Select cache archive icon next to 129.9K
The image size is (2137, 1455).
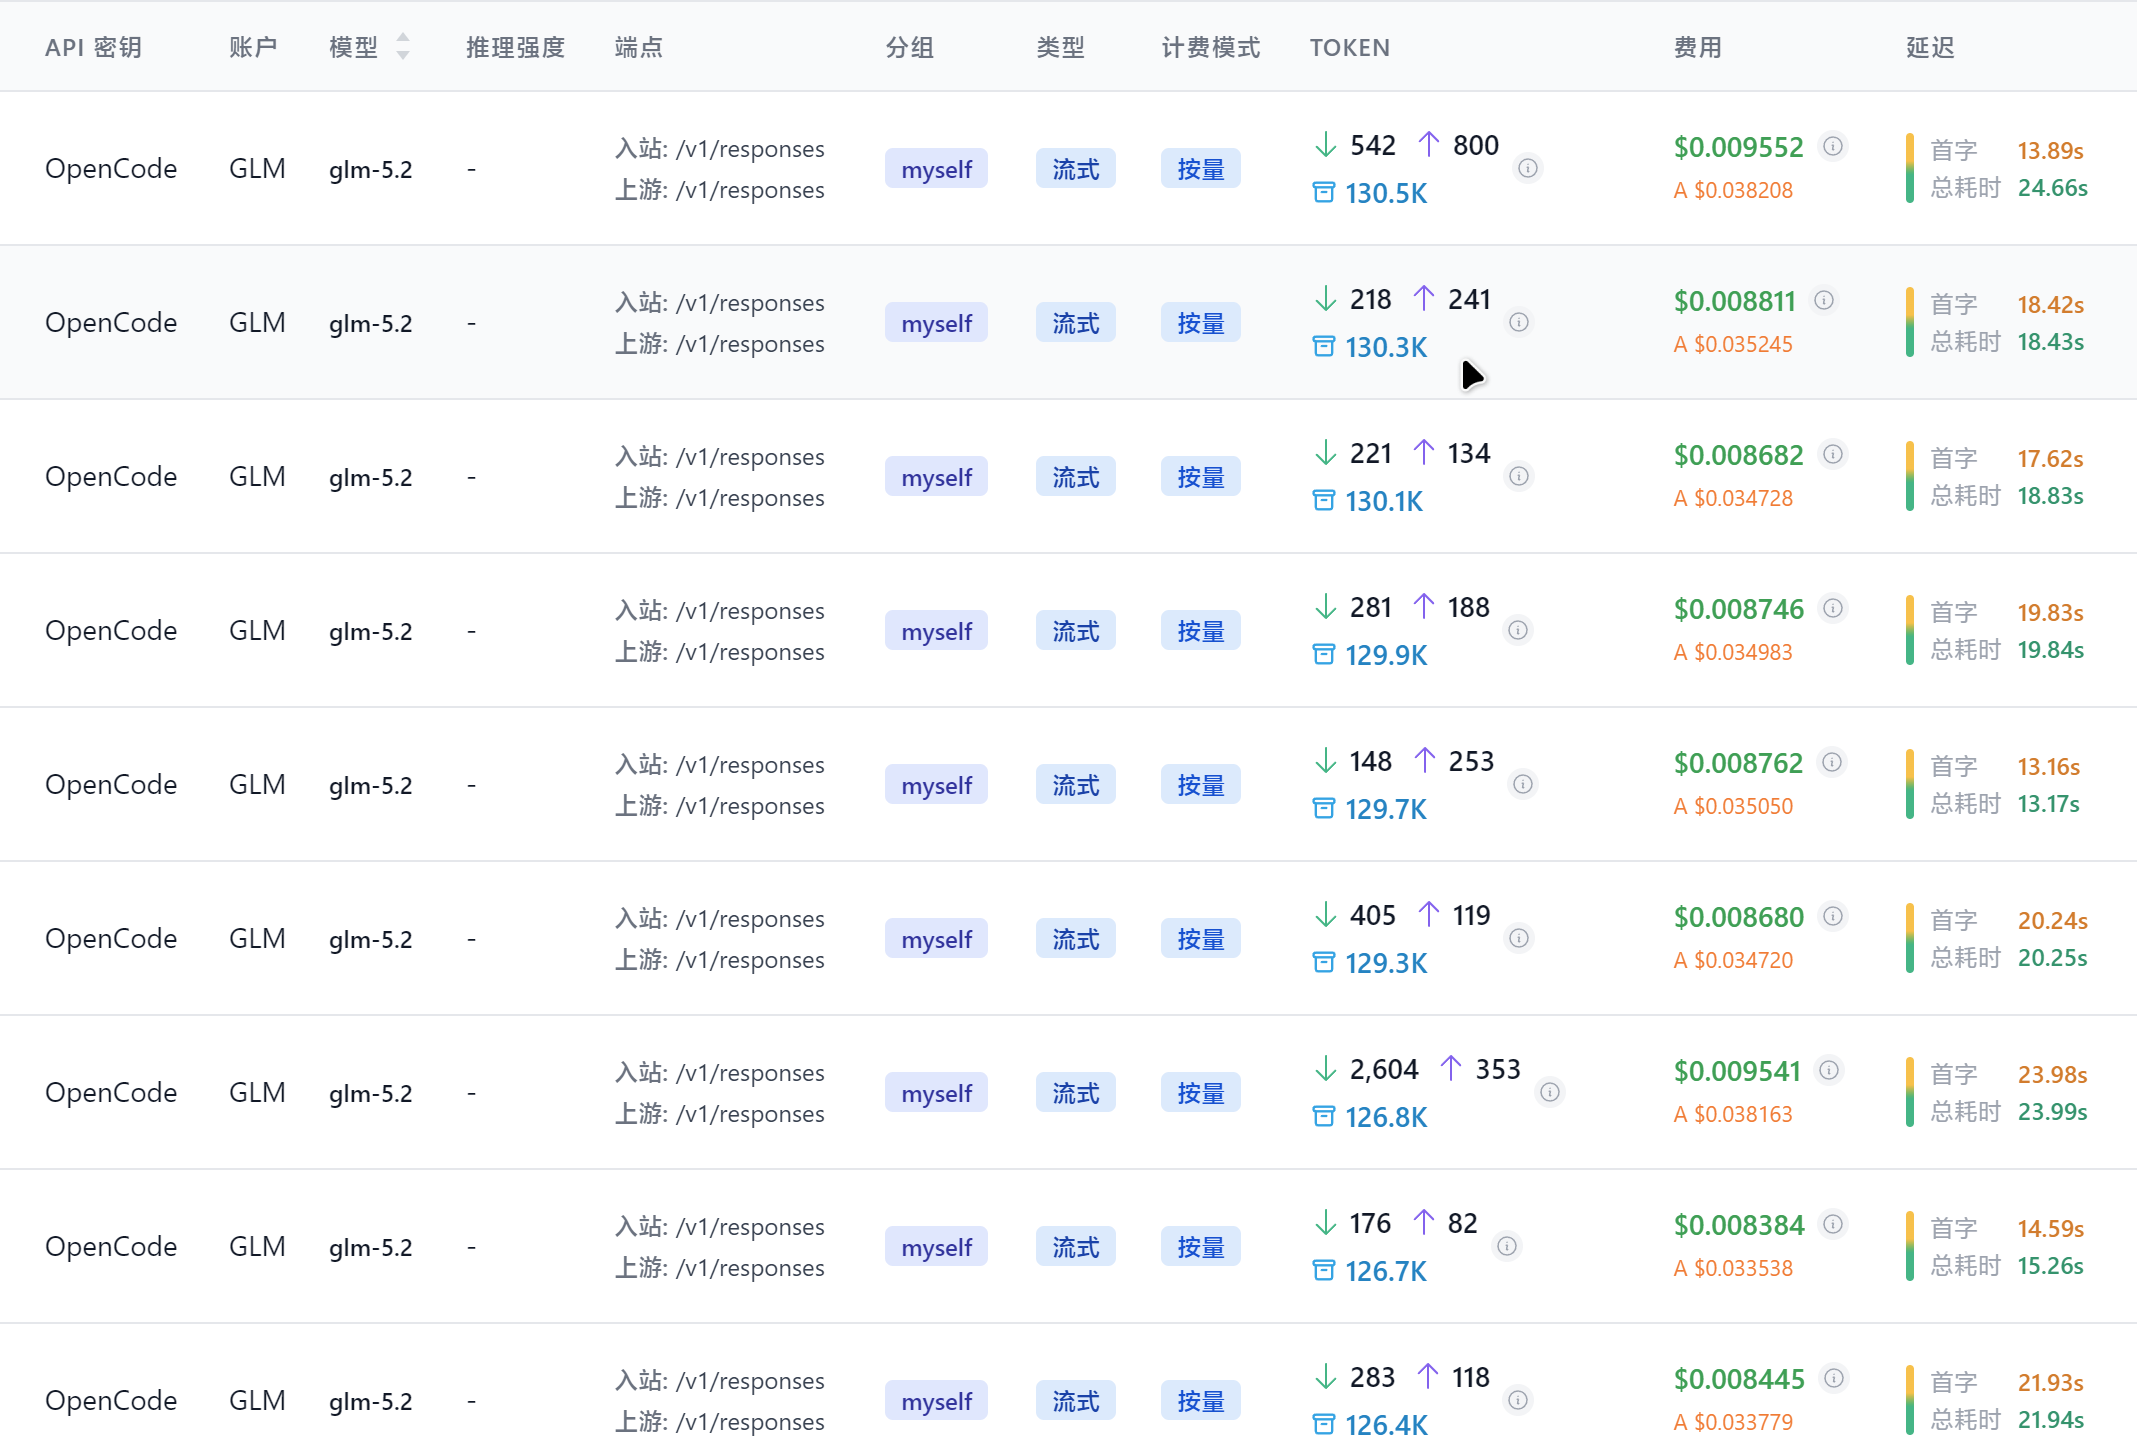[x=1323, y=654]
